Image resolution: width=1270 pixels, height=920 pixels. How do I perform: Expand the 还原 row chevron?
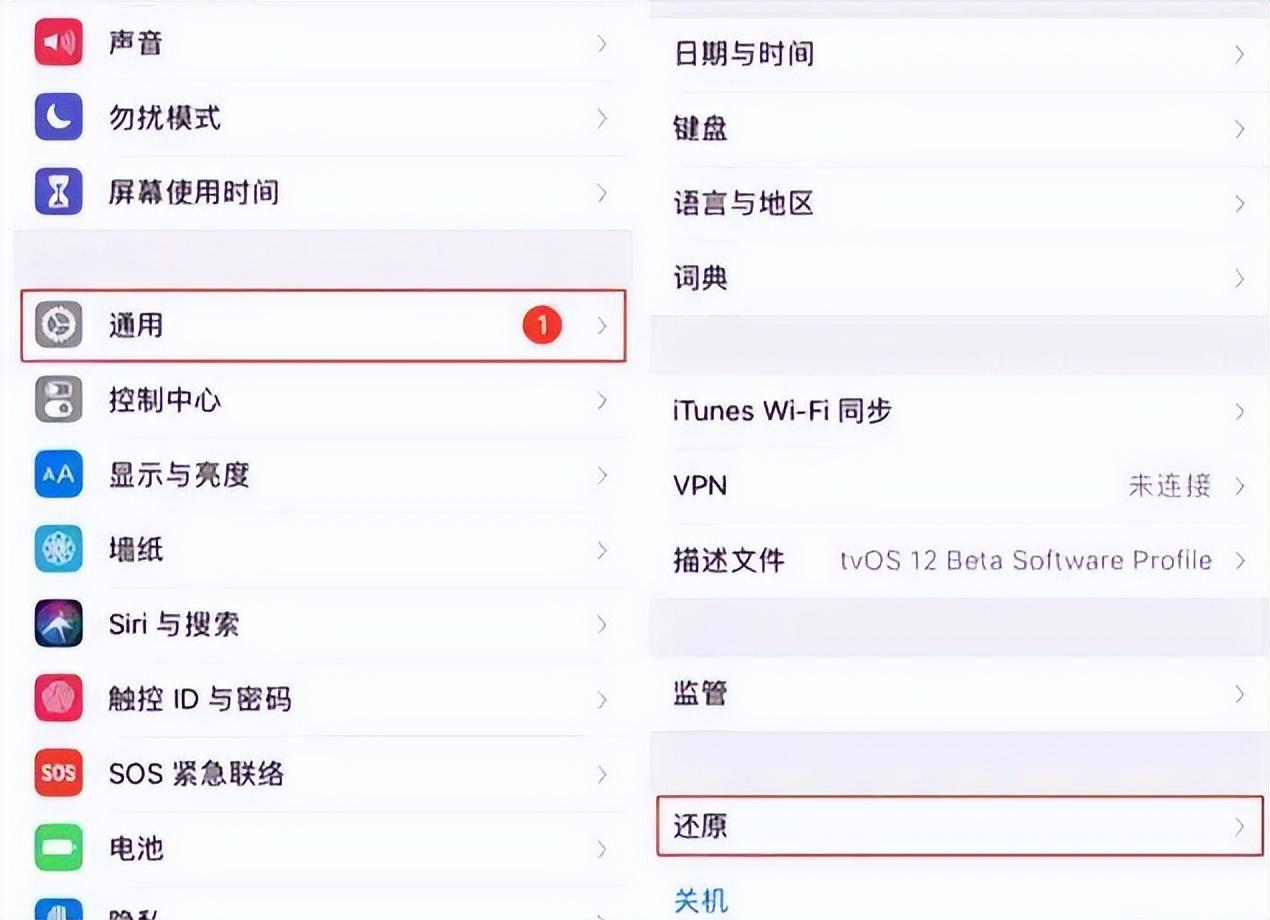tap(1239, 827)
